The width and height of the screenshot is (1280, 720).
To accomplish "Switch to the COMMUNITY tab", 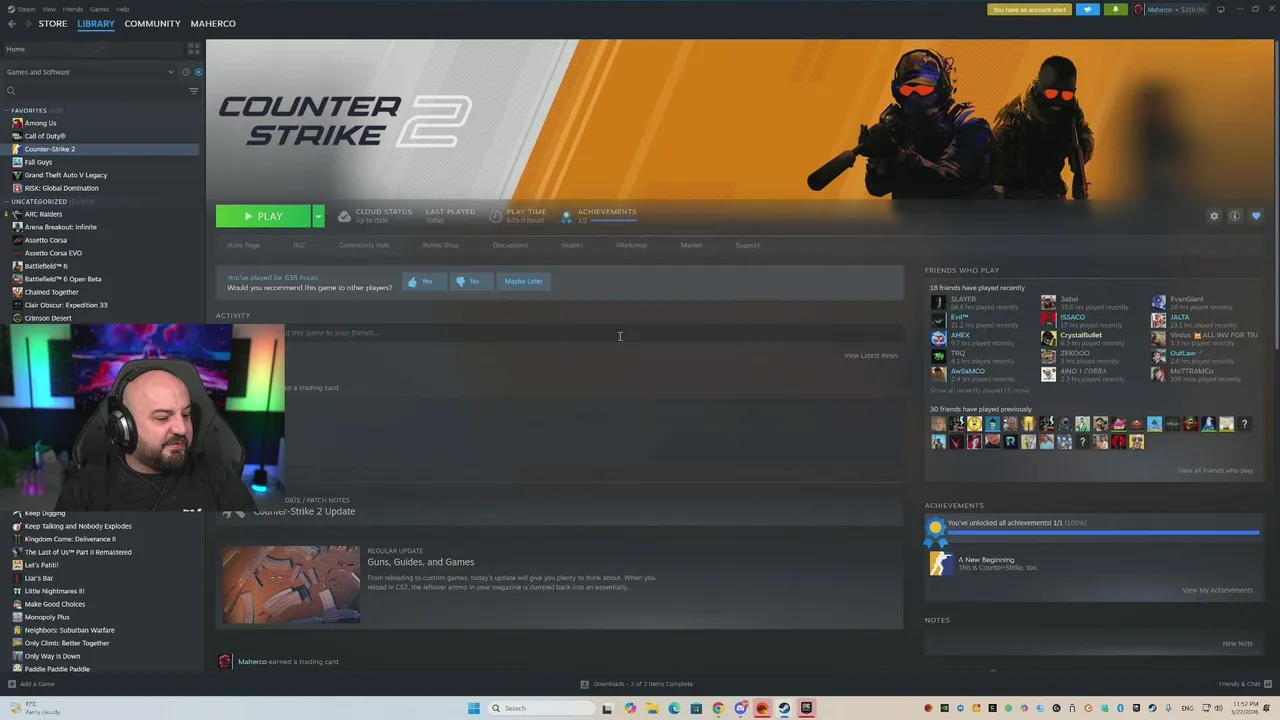I will pos(152,24).
